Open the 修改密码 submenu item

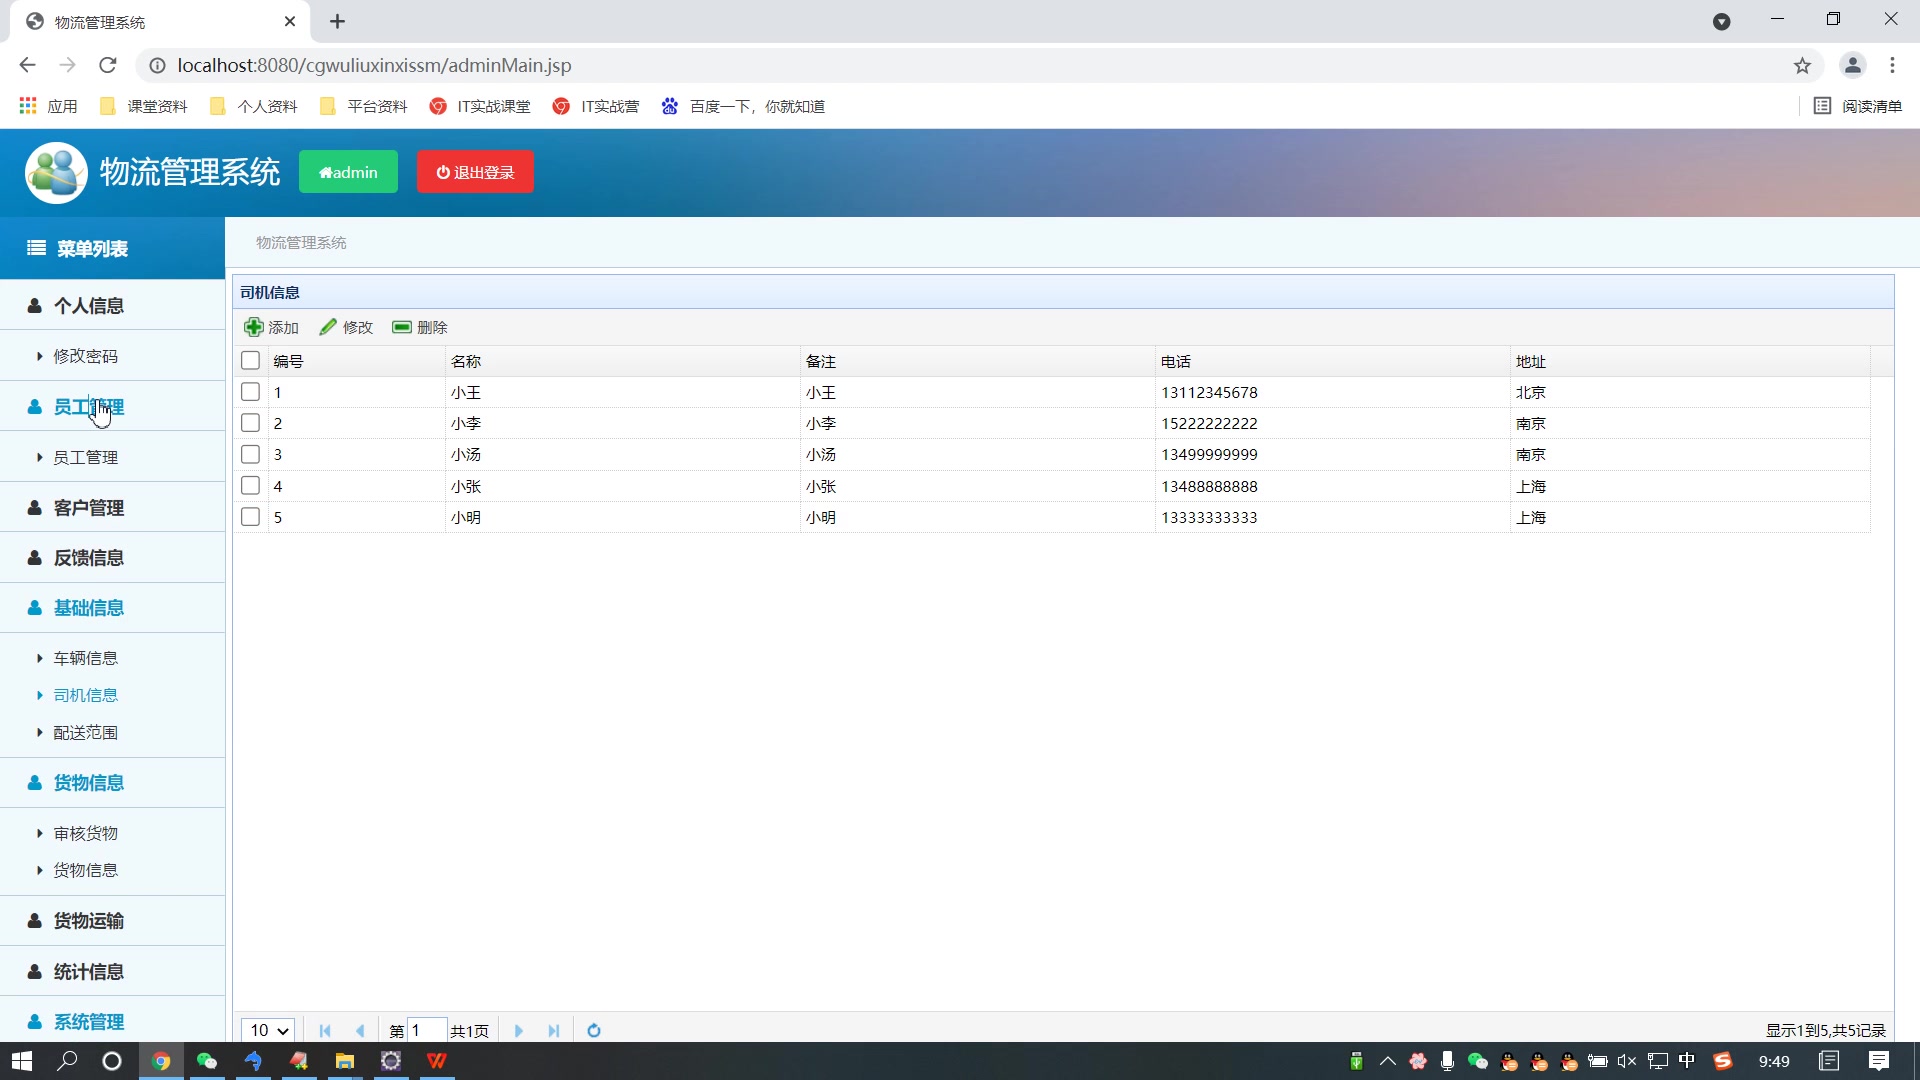[x=85, y=356]
